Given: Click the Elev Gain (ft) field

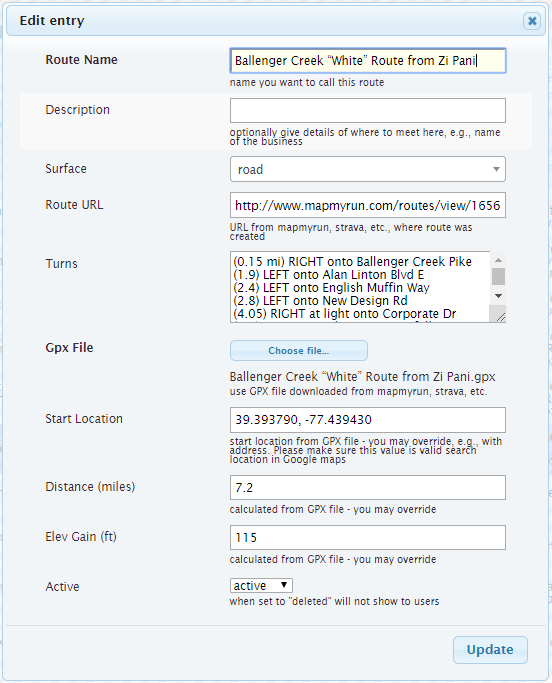Looking at the screenshot, I should point(368,538).
